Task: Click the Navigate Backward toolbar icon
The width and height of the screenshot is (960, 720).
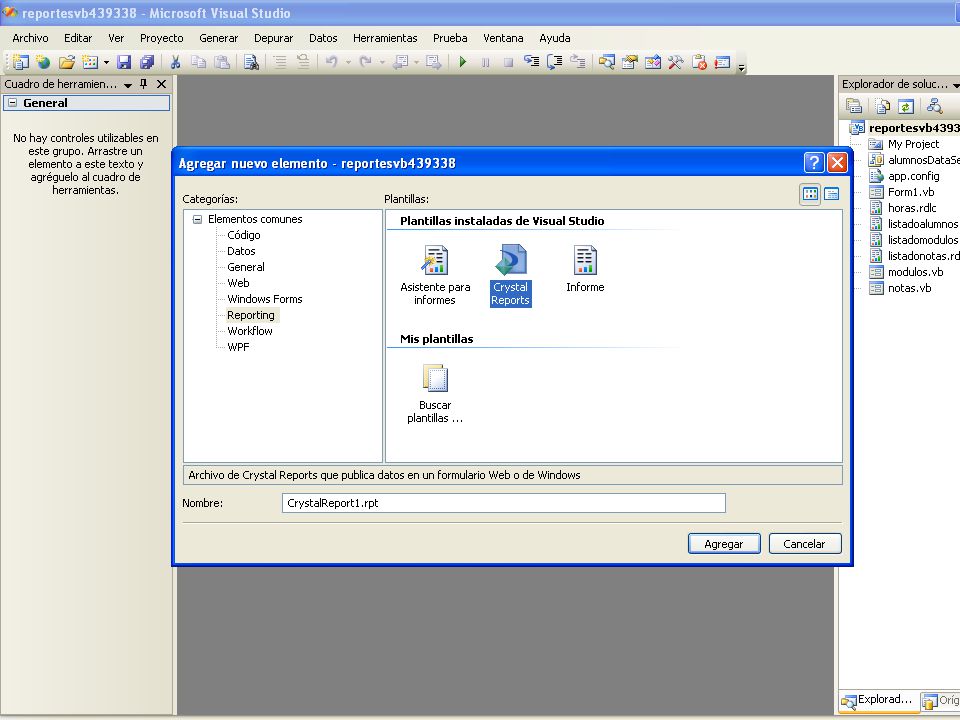Action: click(400, 62)
